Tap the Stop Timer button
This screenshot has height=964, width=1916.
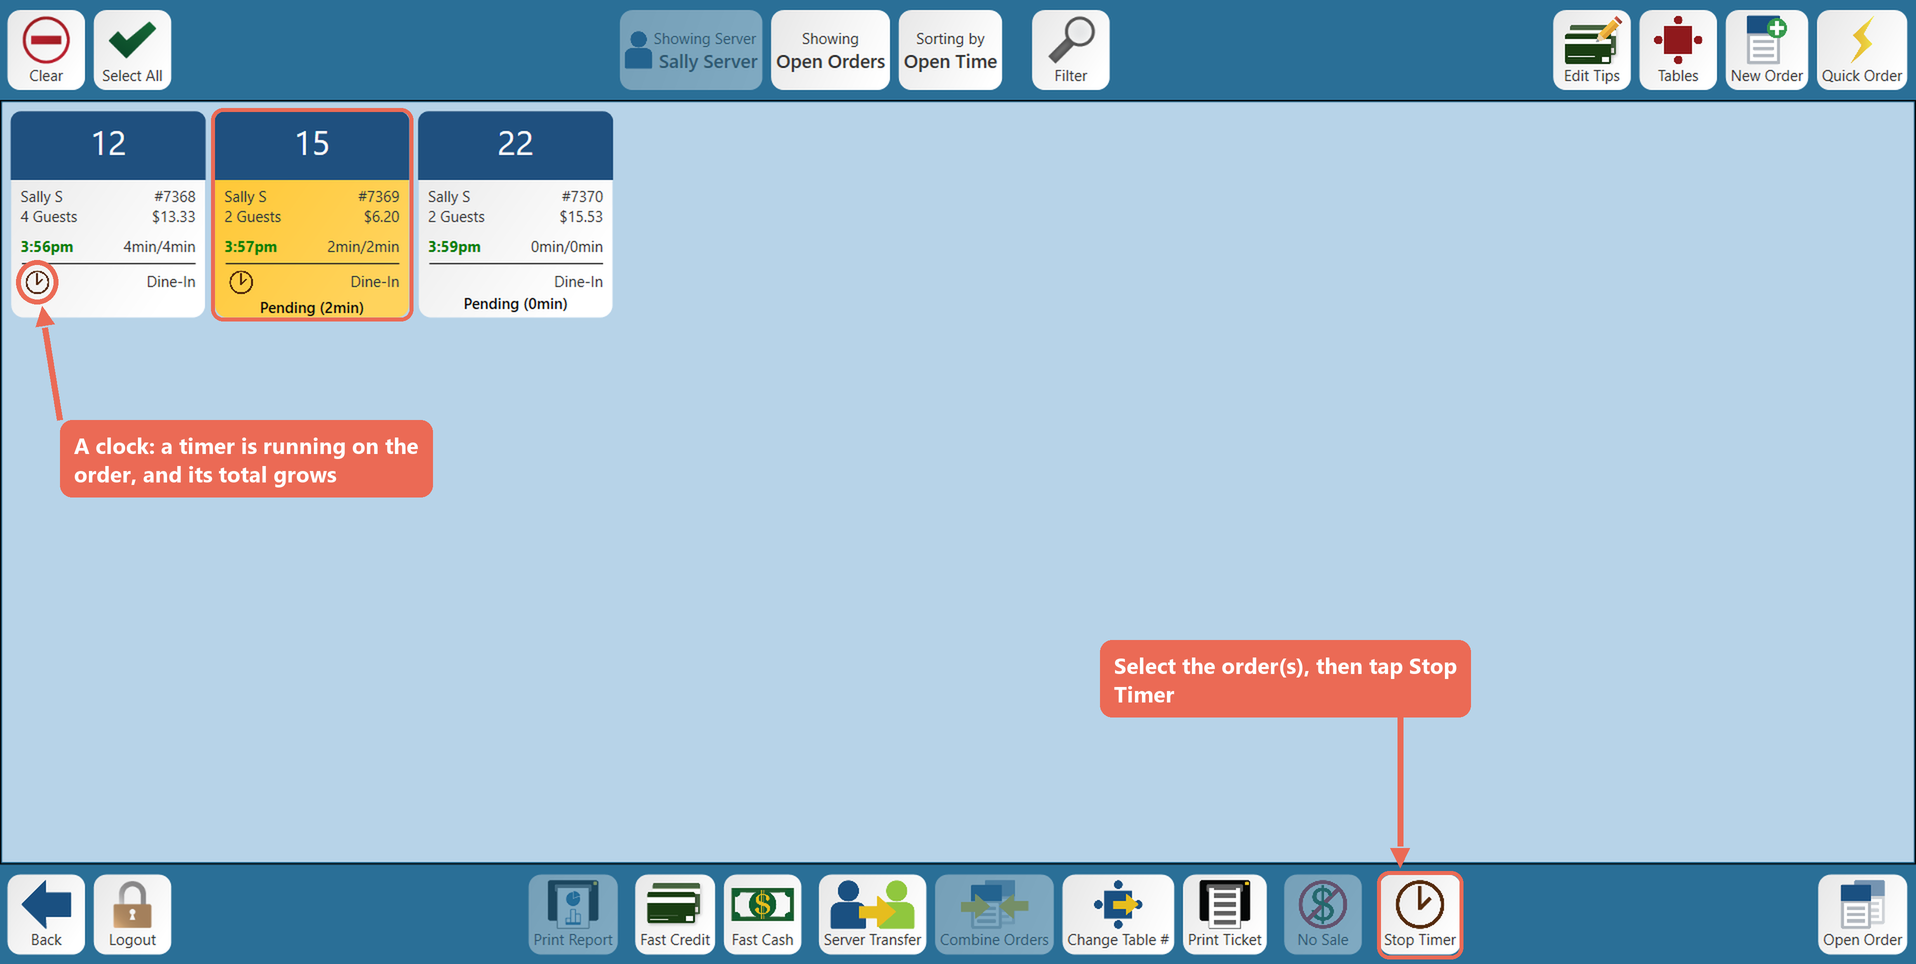(x=1420, y=914)
